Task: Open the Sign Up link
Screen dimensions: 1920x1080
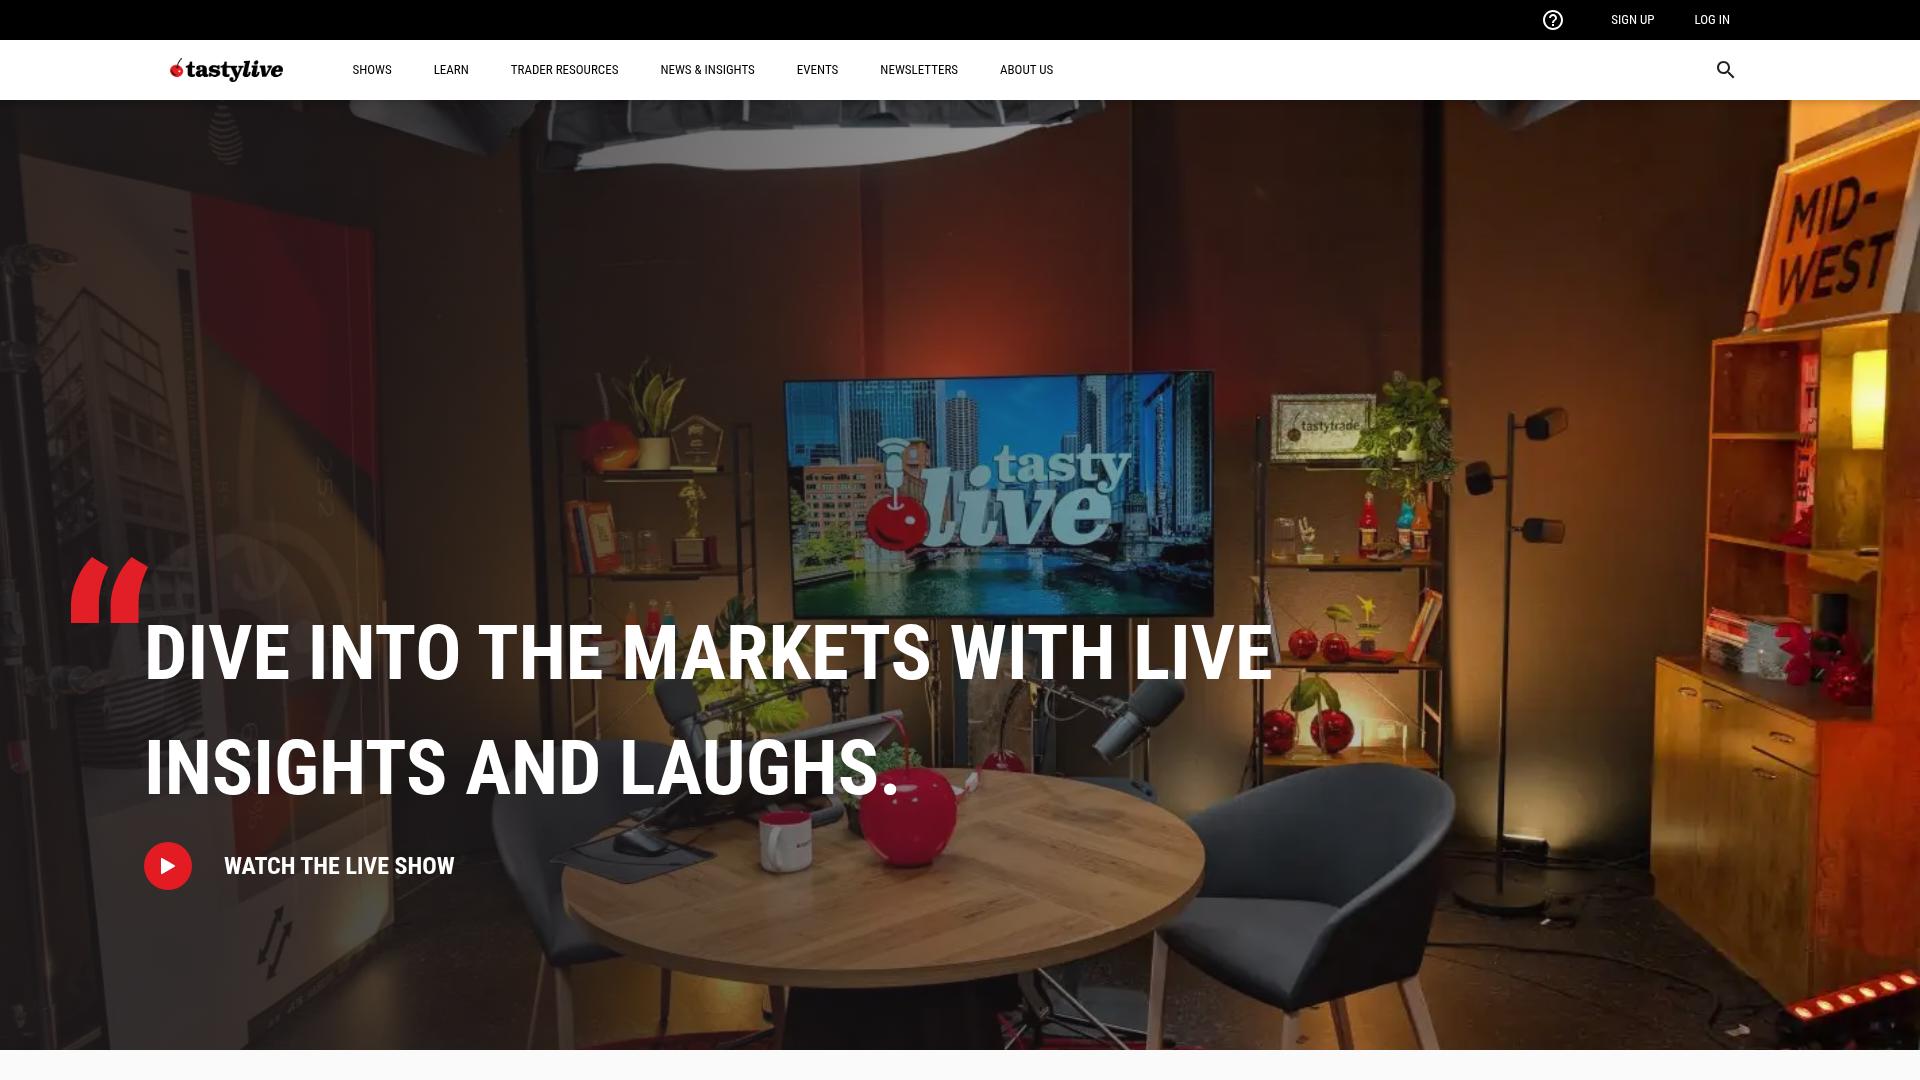Action: pyautogui.click(x=1632, y=20)
